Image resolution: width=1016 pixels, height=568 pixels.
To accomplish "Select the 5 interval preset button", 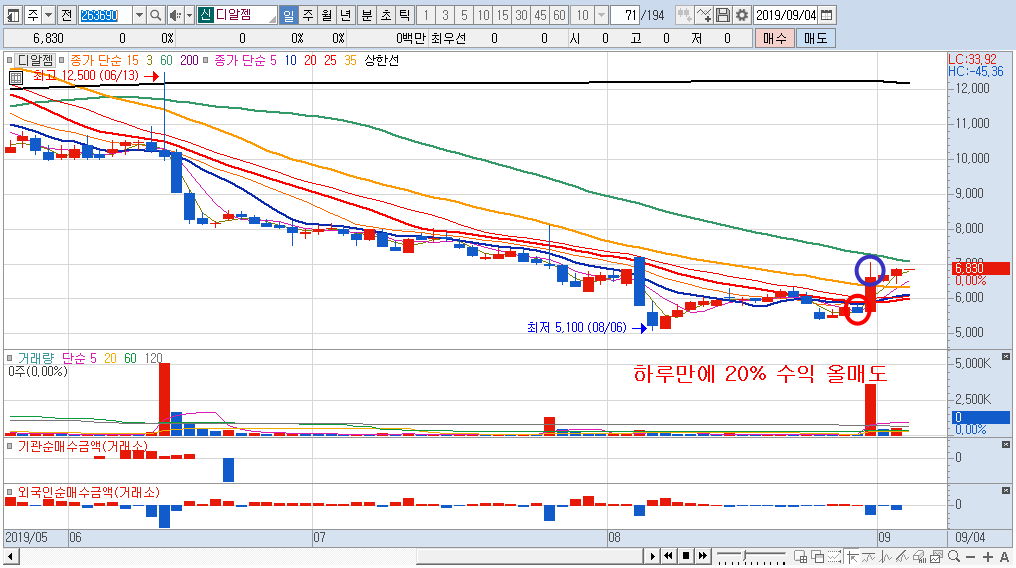I will (464, 15).
